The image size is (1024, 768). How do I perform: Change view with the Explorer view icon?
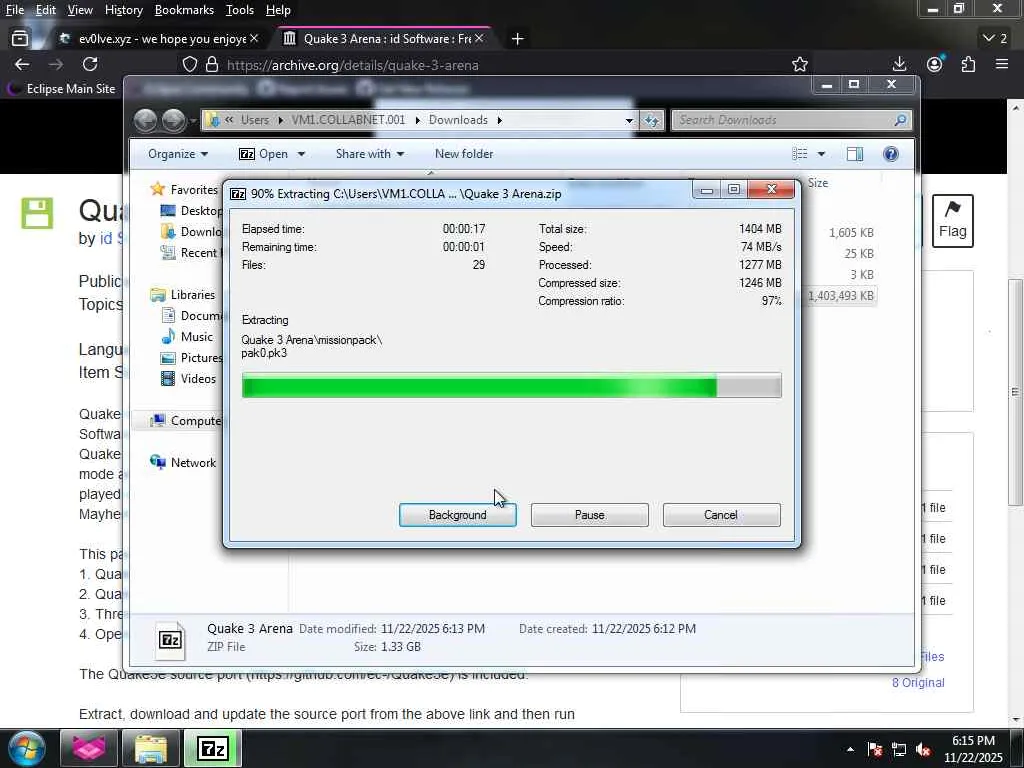pyautogui.click(x=799, y=154)
